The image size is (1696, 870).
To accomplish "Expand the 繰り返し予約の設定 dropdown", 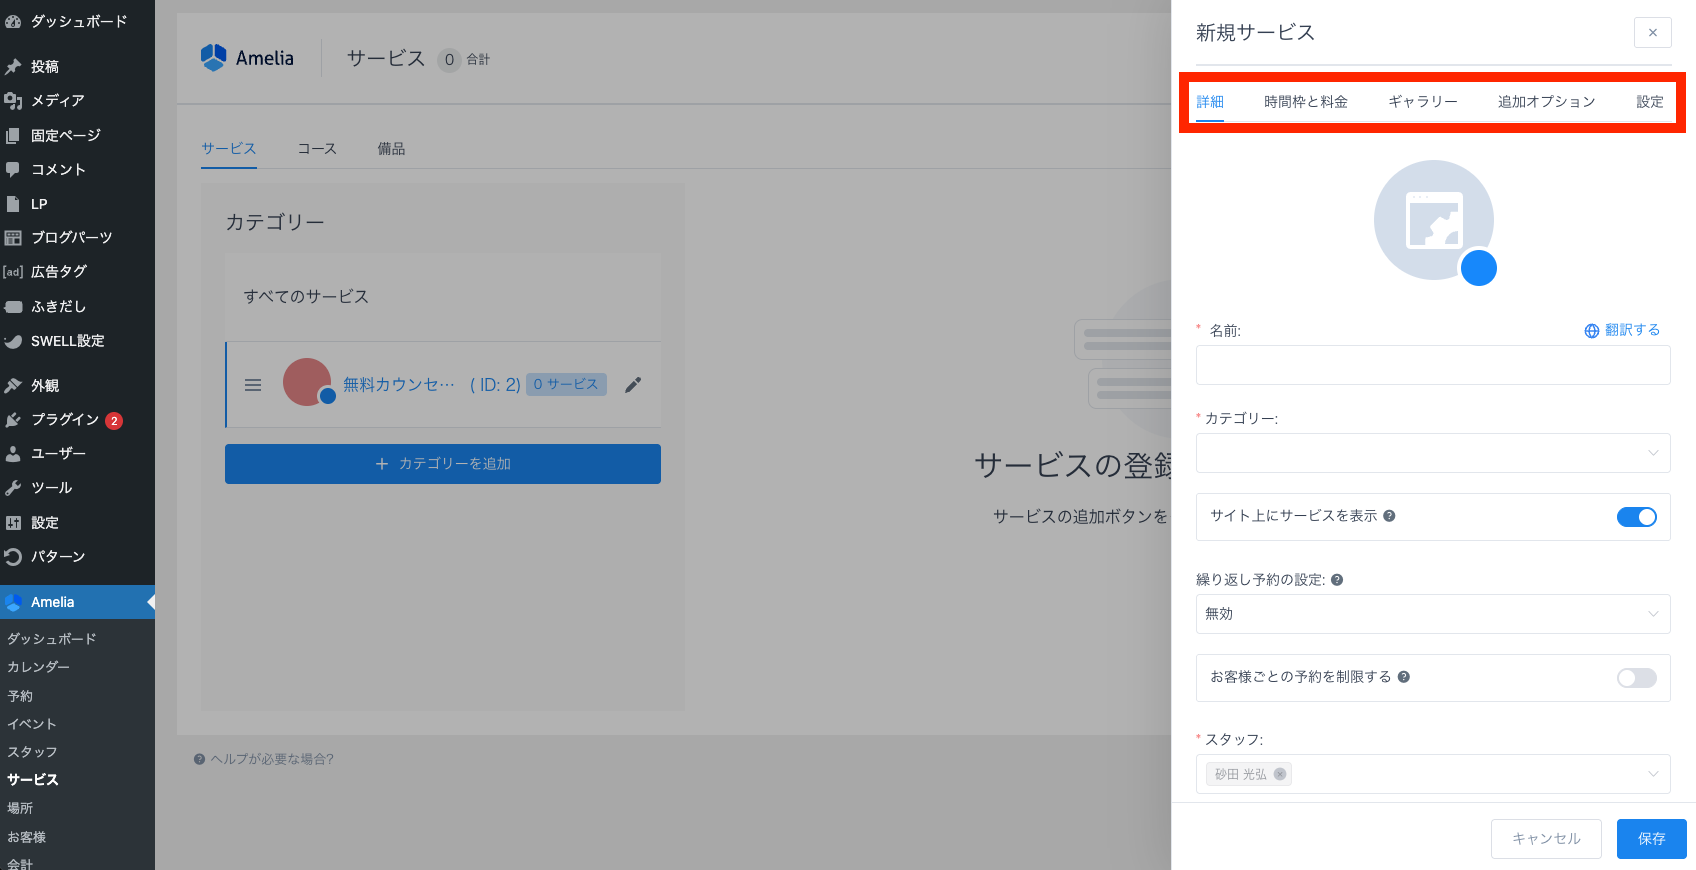I will tap(1432, 614).
